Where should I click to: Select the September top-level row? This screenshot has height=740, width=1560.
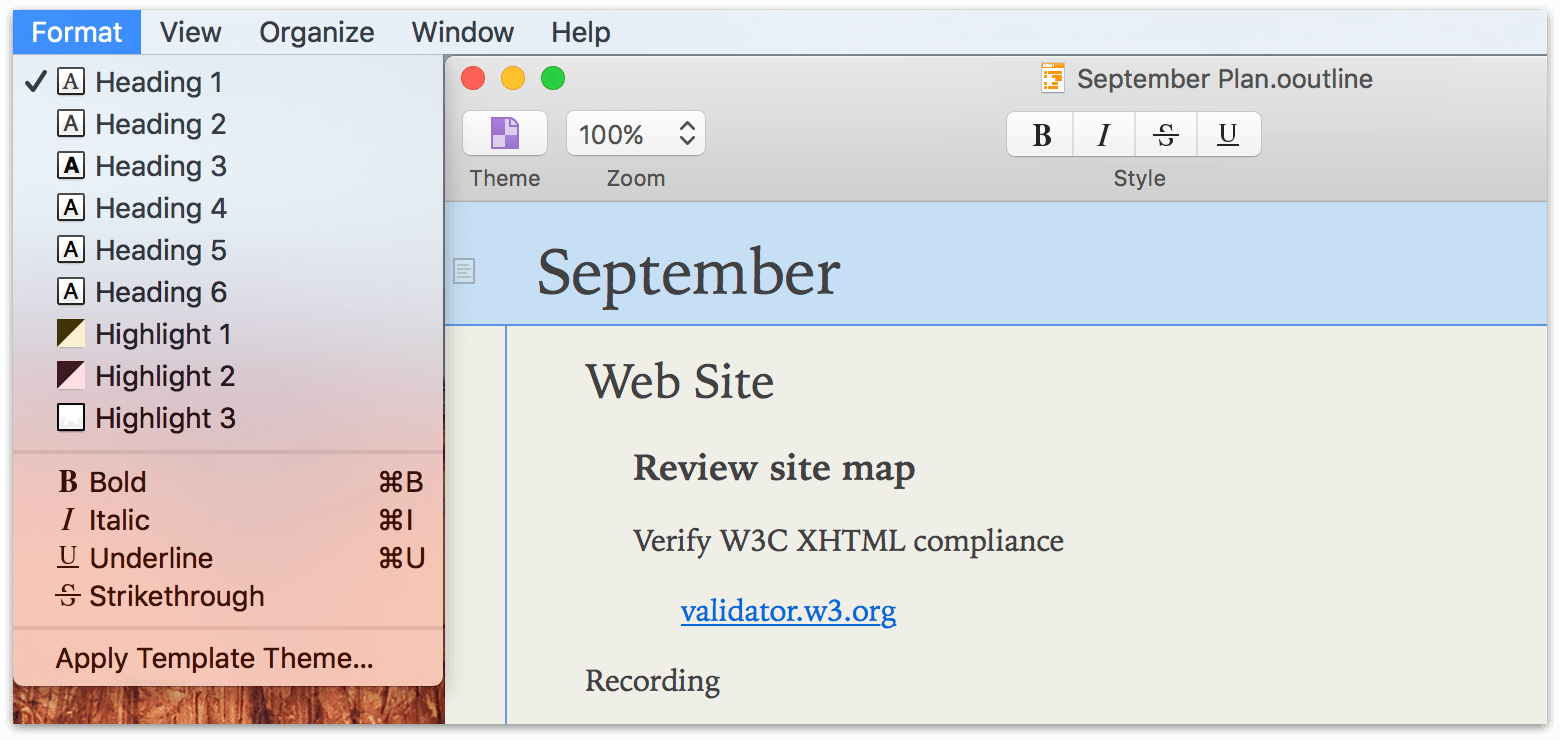click(996, 264)
